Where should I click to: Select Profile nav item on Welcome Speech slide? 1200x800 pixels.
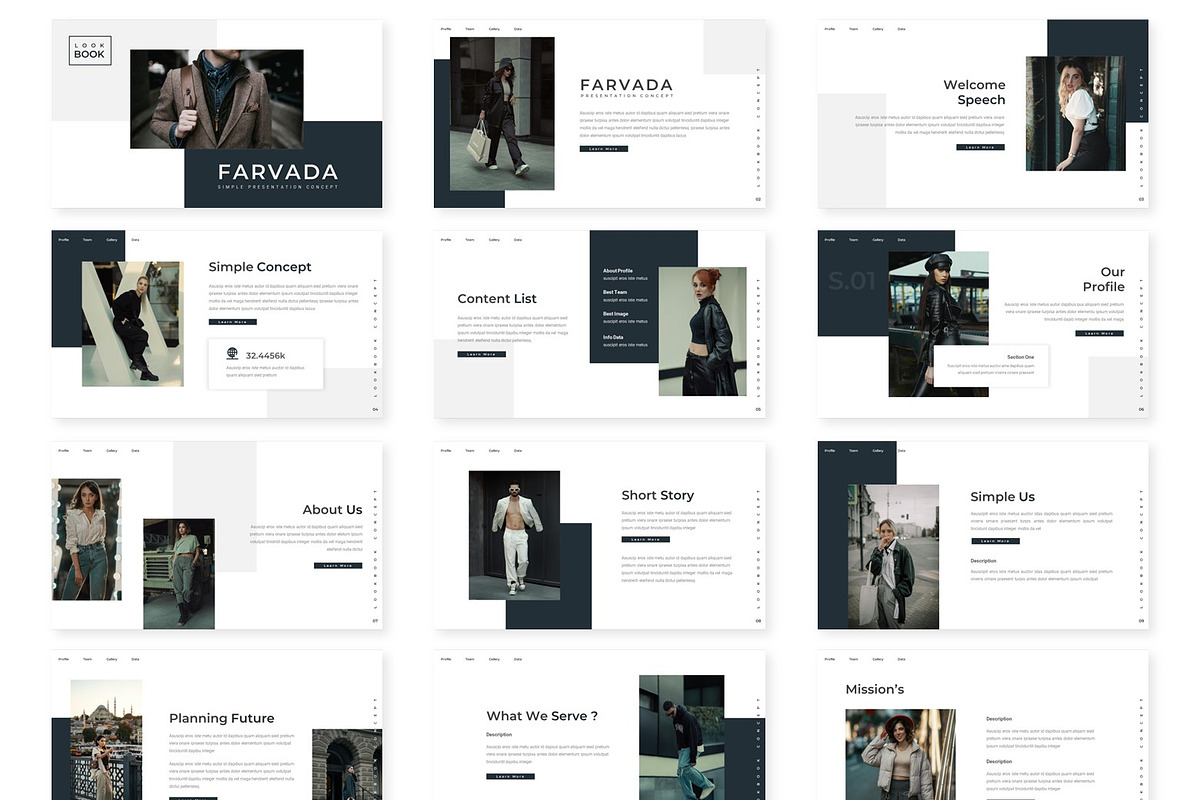[830, 29]
